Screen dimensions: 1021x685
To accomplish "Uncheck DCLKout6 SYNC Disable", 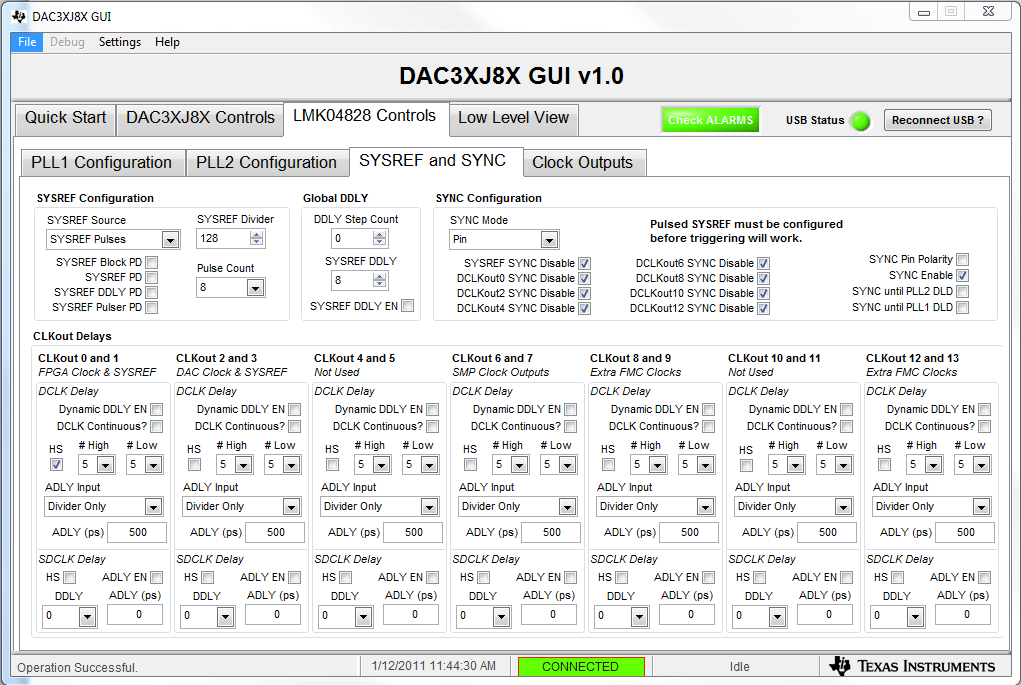I will pyautogui.click(x=764, y=263).
